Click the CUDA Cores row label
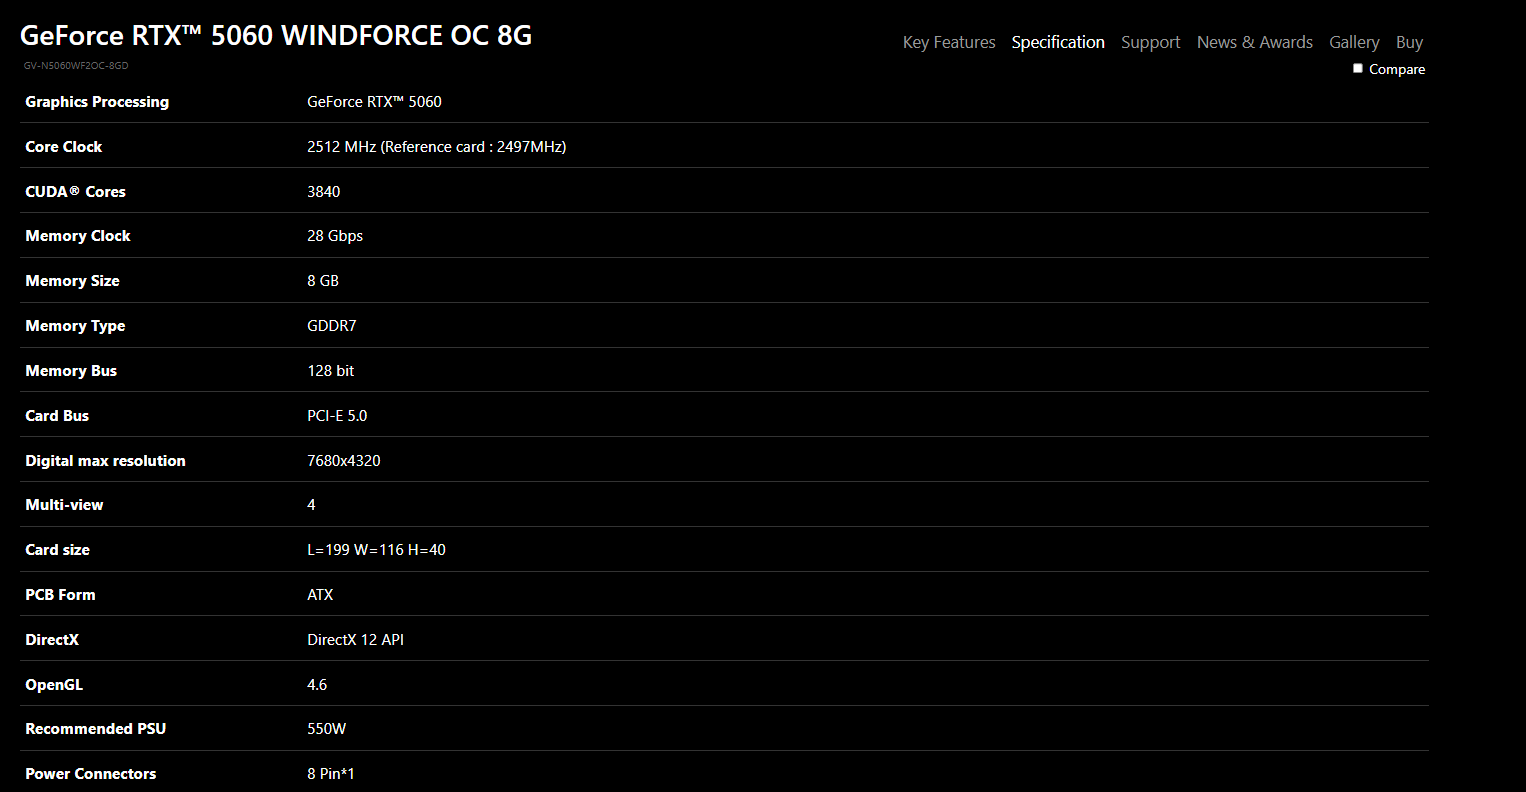Viewport: 1526px width, 792px height. tap(75, 192)
